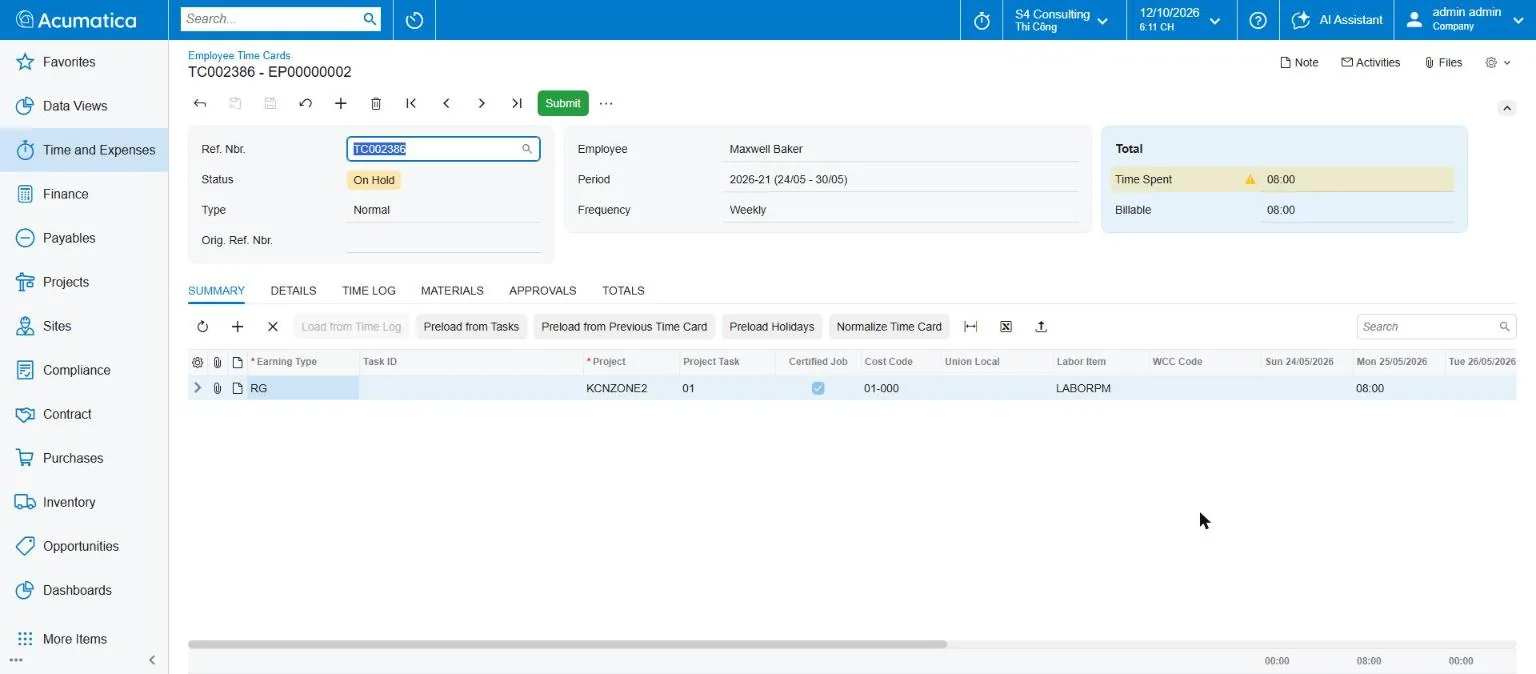This screenshot has width=1536, height=674.
Task: Open the Help question mark icon
Action: [1258, 20]
